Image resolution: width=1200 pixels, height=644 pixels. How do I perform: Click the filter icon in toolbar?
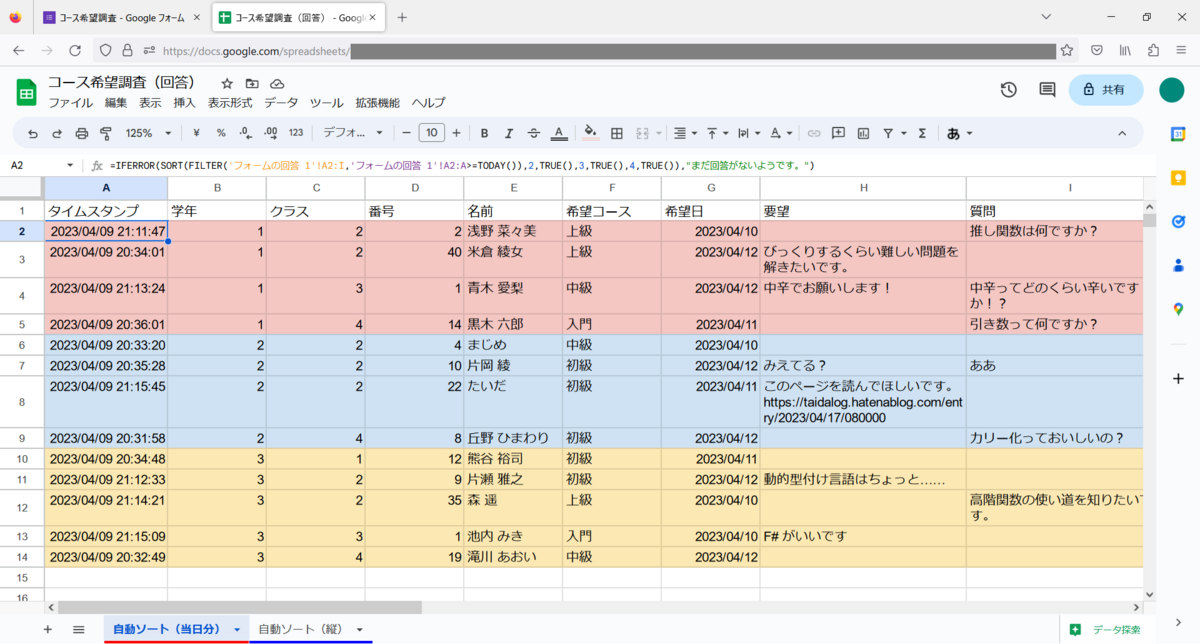pyautogui.click(x=888, y=133)
